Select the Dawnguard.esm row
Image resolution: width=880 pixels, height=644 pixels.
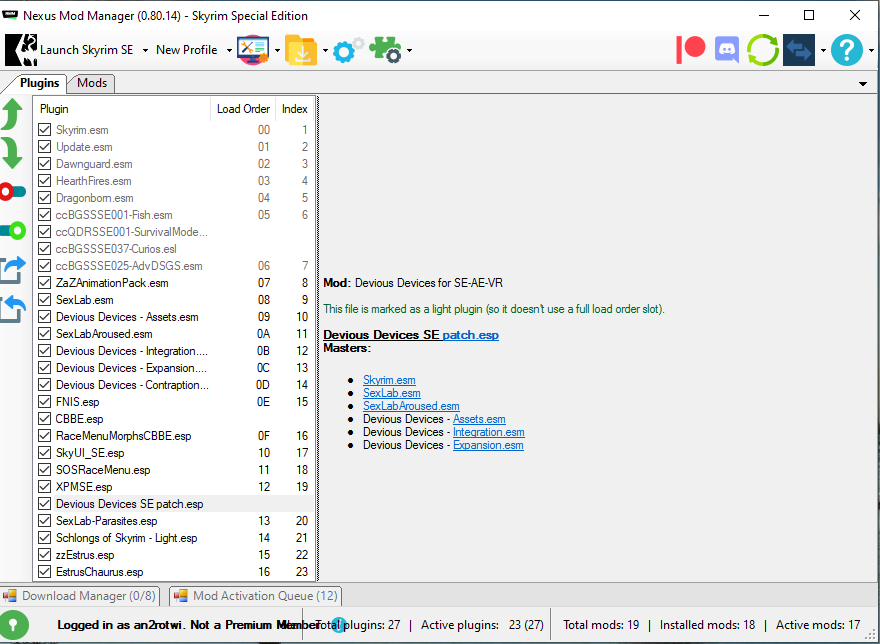(174, 163)
